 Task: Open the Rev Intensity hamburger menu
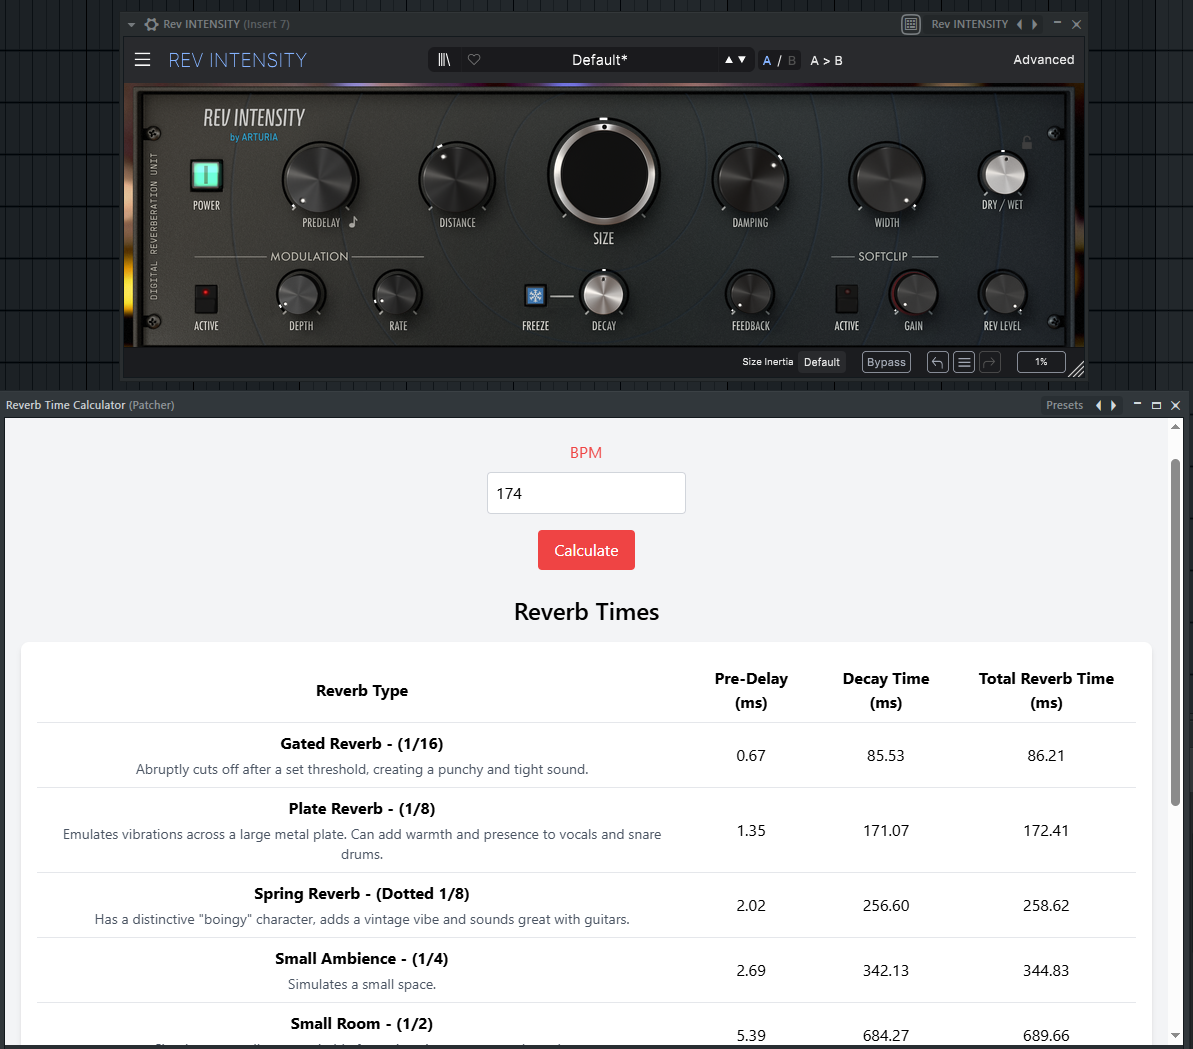click(142, 60)
